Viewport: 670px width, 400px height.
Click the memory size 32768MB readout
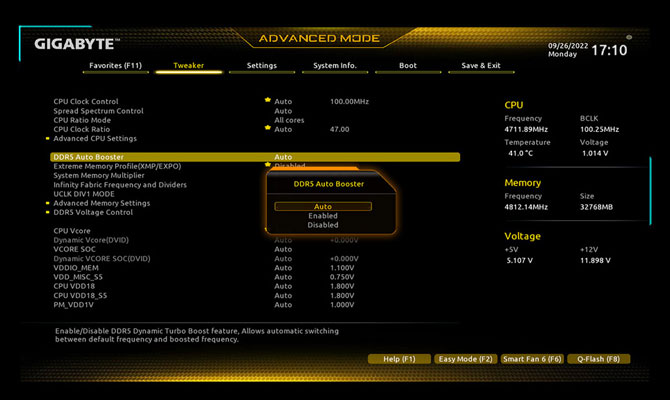pyautogui.click(x=597, y=207)
